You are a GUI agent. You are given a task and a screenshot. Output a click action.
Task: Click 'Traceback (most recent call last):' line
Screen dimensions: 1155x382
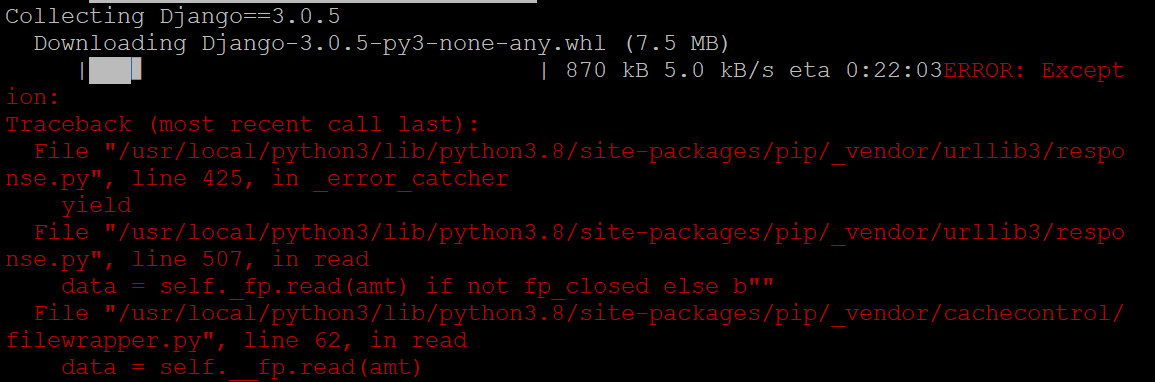pyautogui.click(x=242, y=124)
